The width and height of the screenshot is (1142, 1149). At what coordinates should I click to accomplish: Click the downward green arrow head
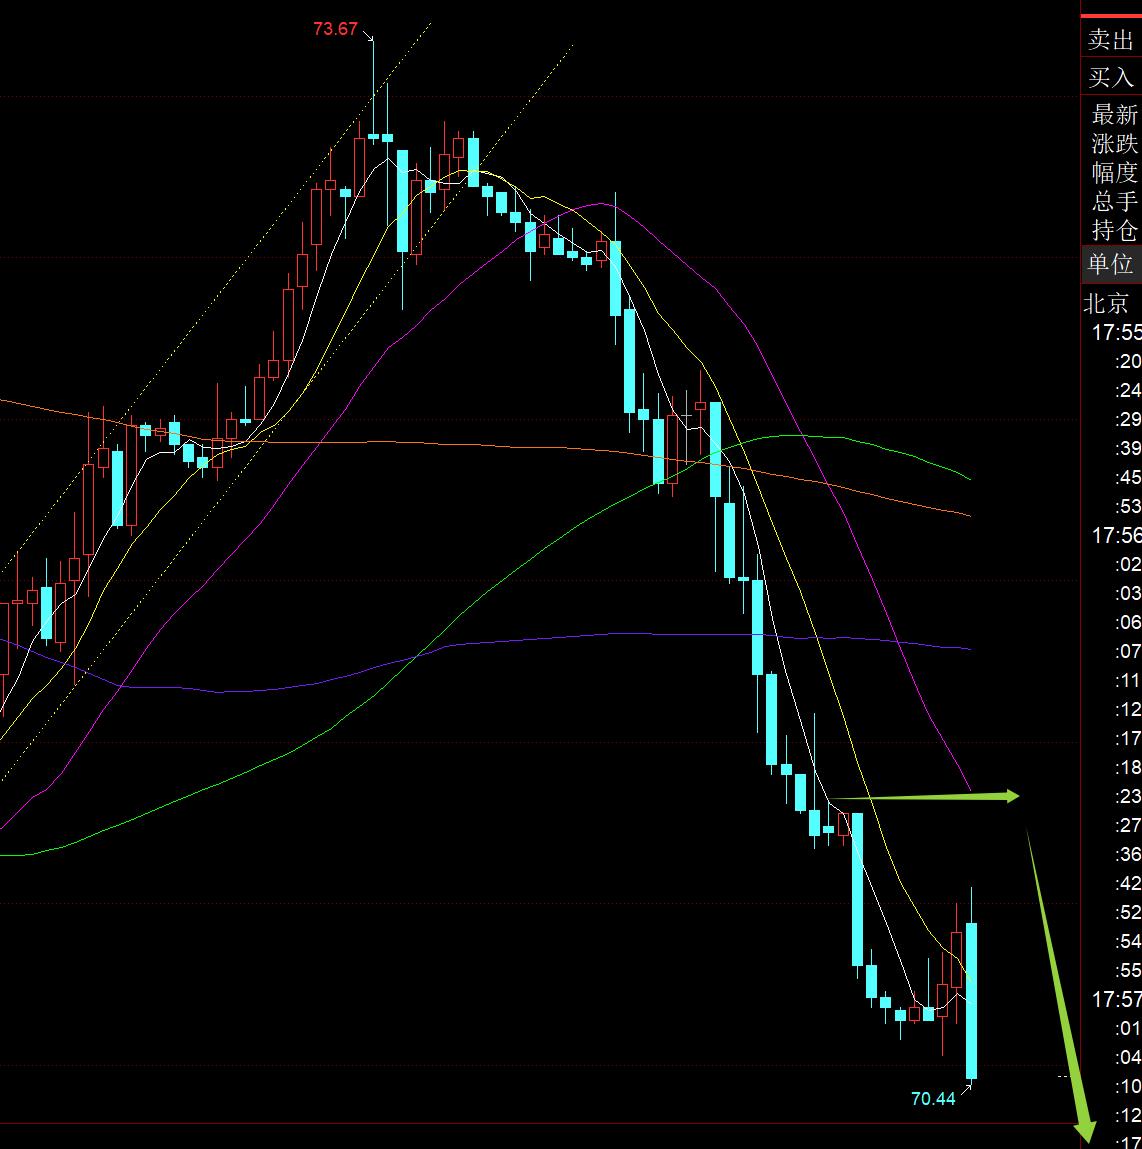click(x=1084, y=1131)
